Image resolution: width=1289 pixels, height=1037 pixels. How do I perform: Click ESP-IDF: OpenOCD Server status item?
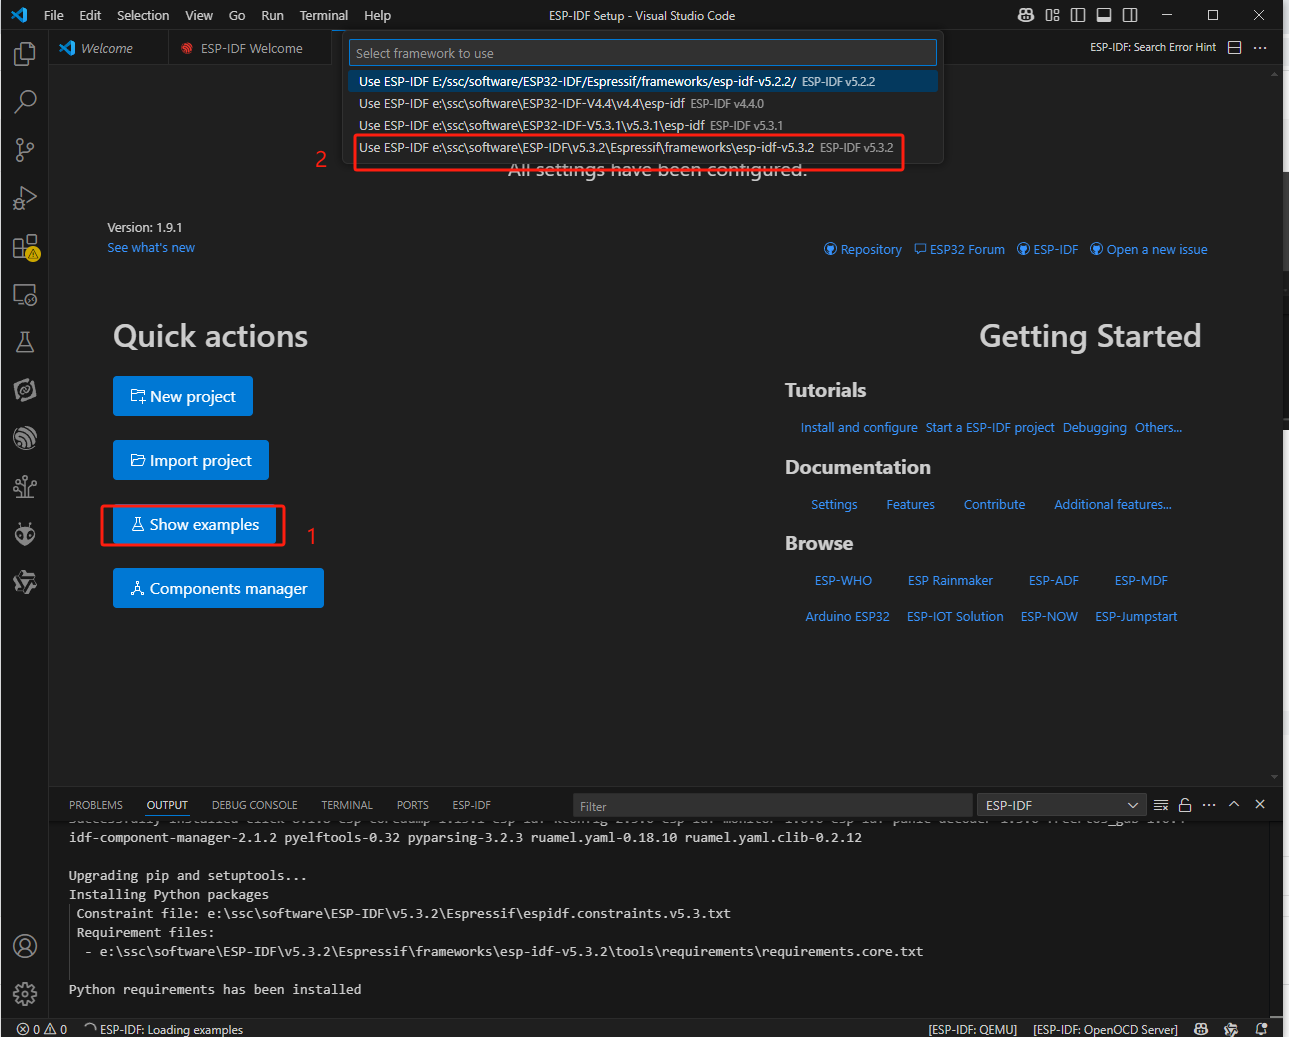click(x=1105, y=1029)
